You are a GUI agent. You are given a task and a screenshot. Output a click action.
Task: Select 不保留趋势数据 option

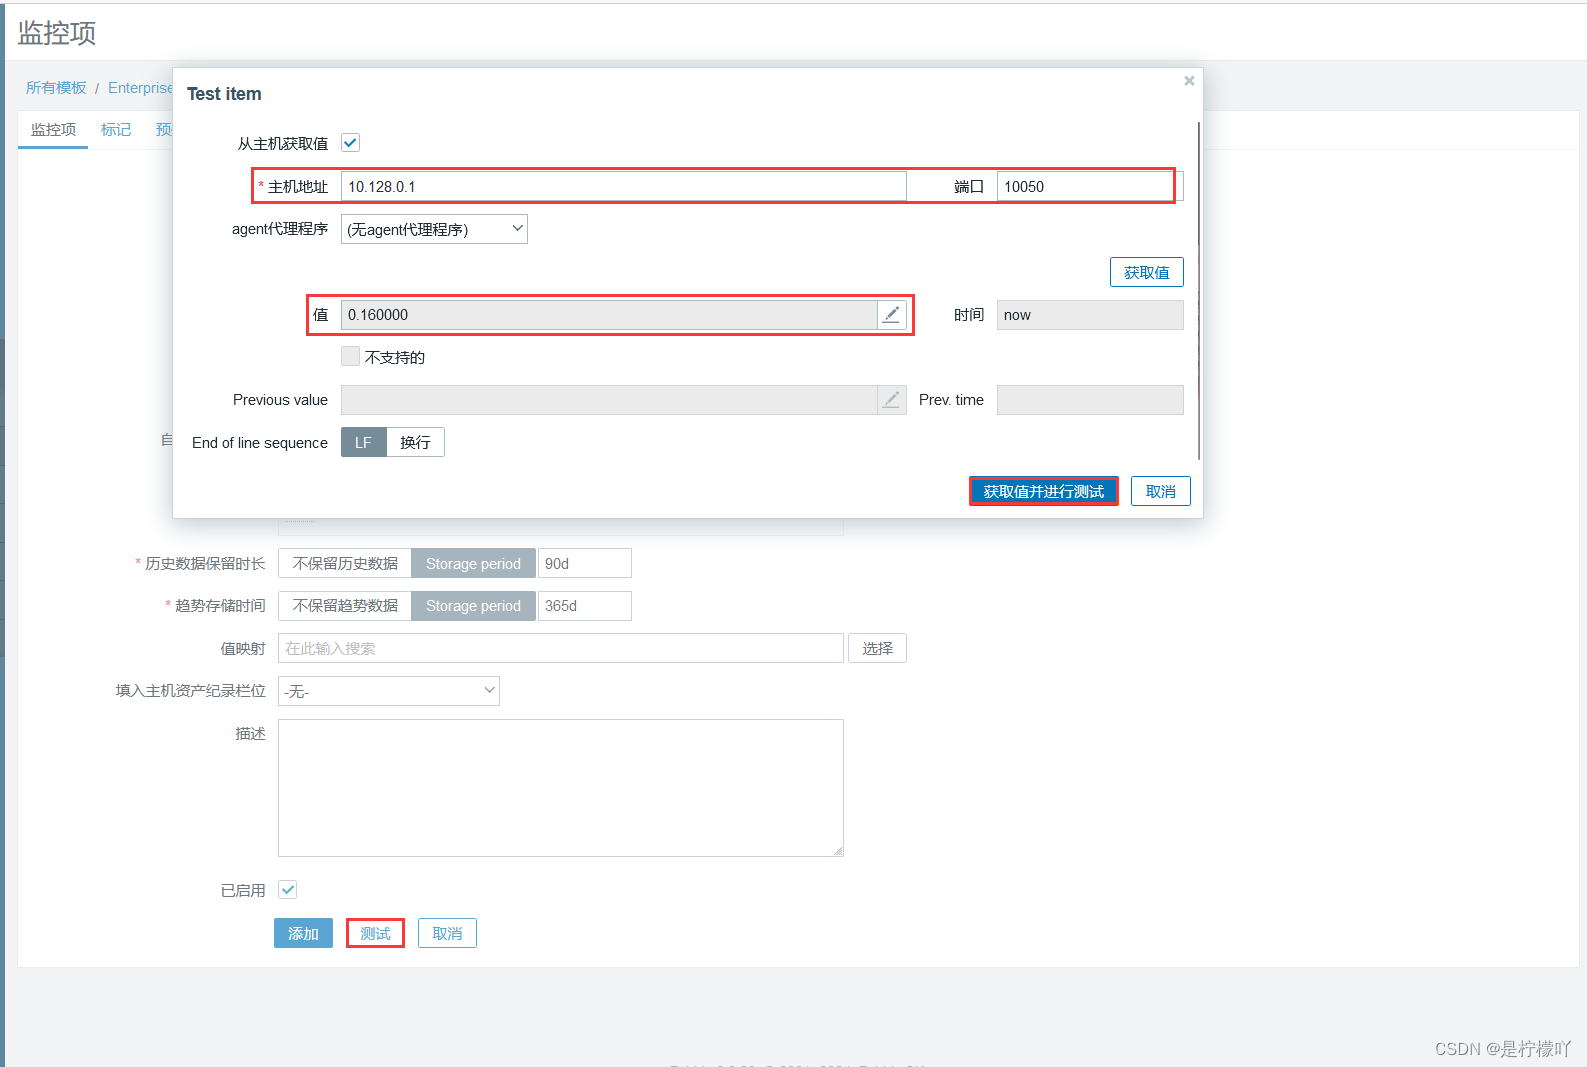pyautogui.click(x=345, y=605)
